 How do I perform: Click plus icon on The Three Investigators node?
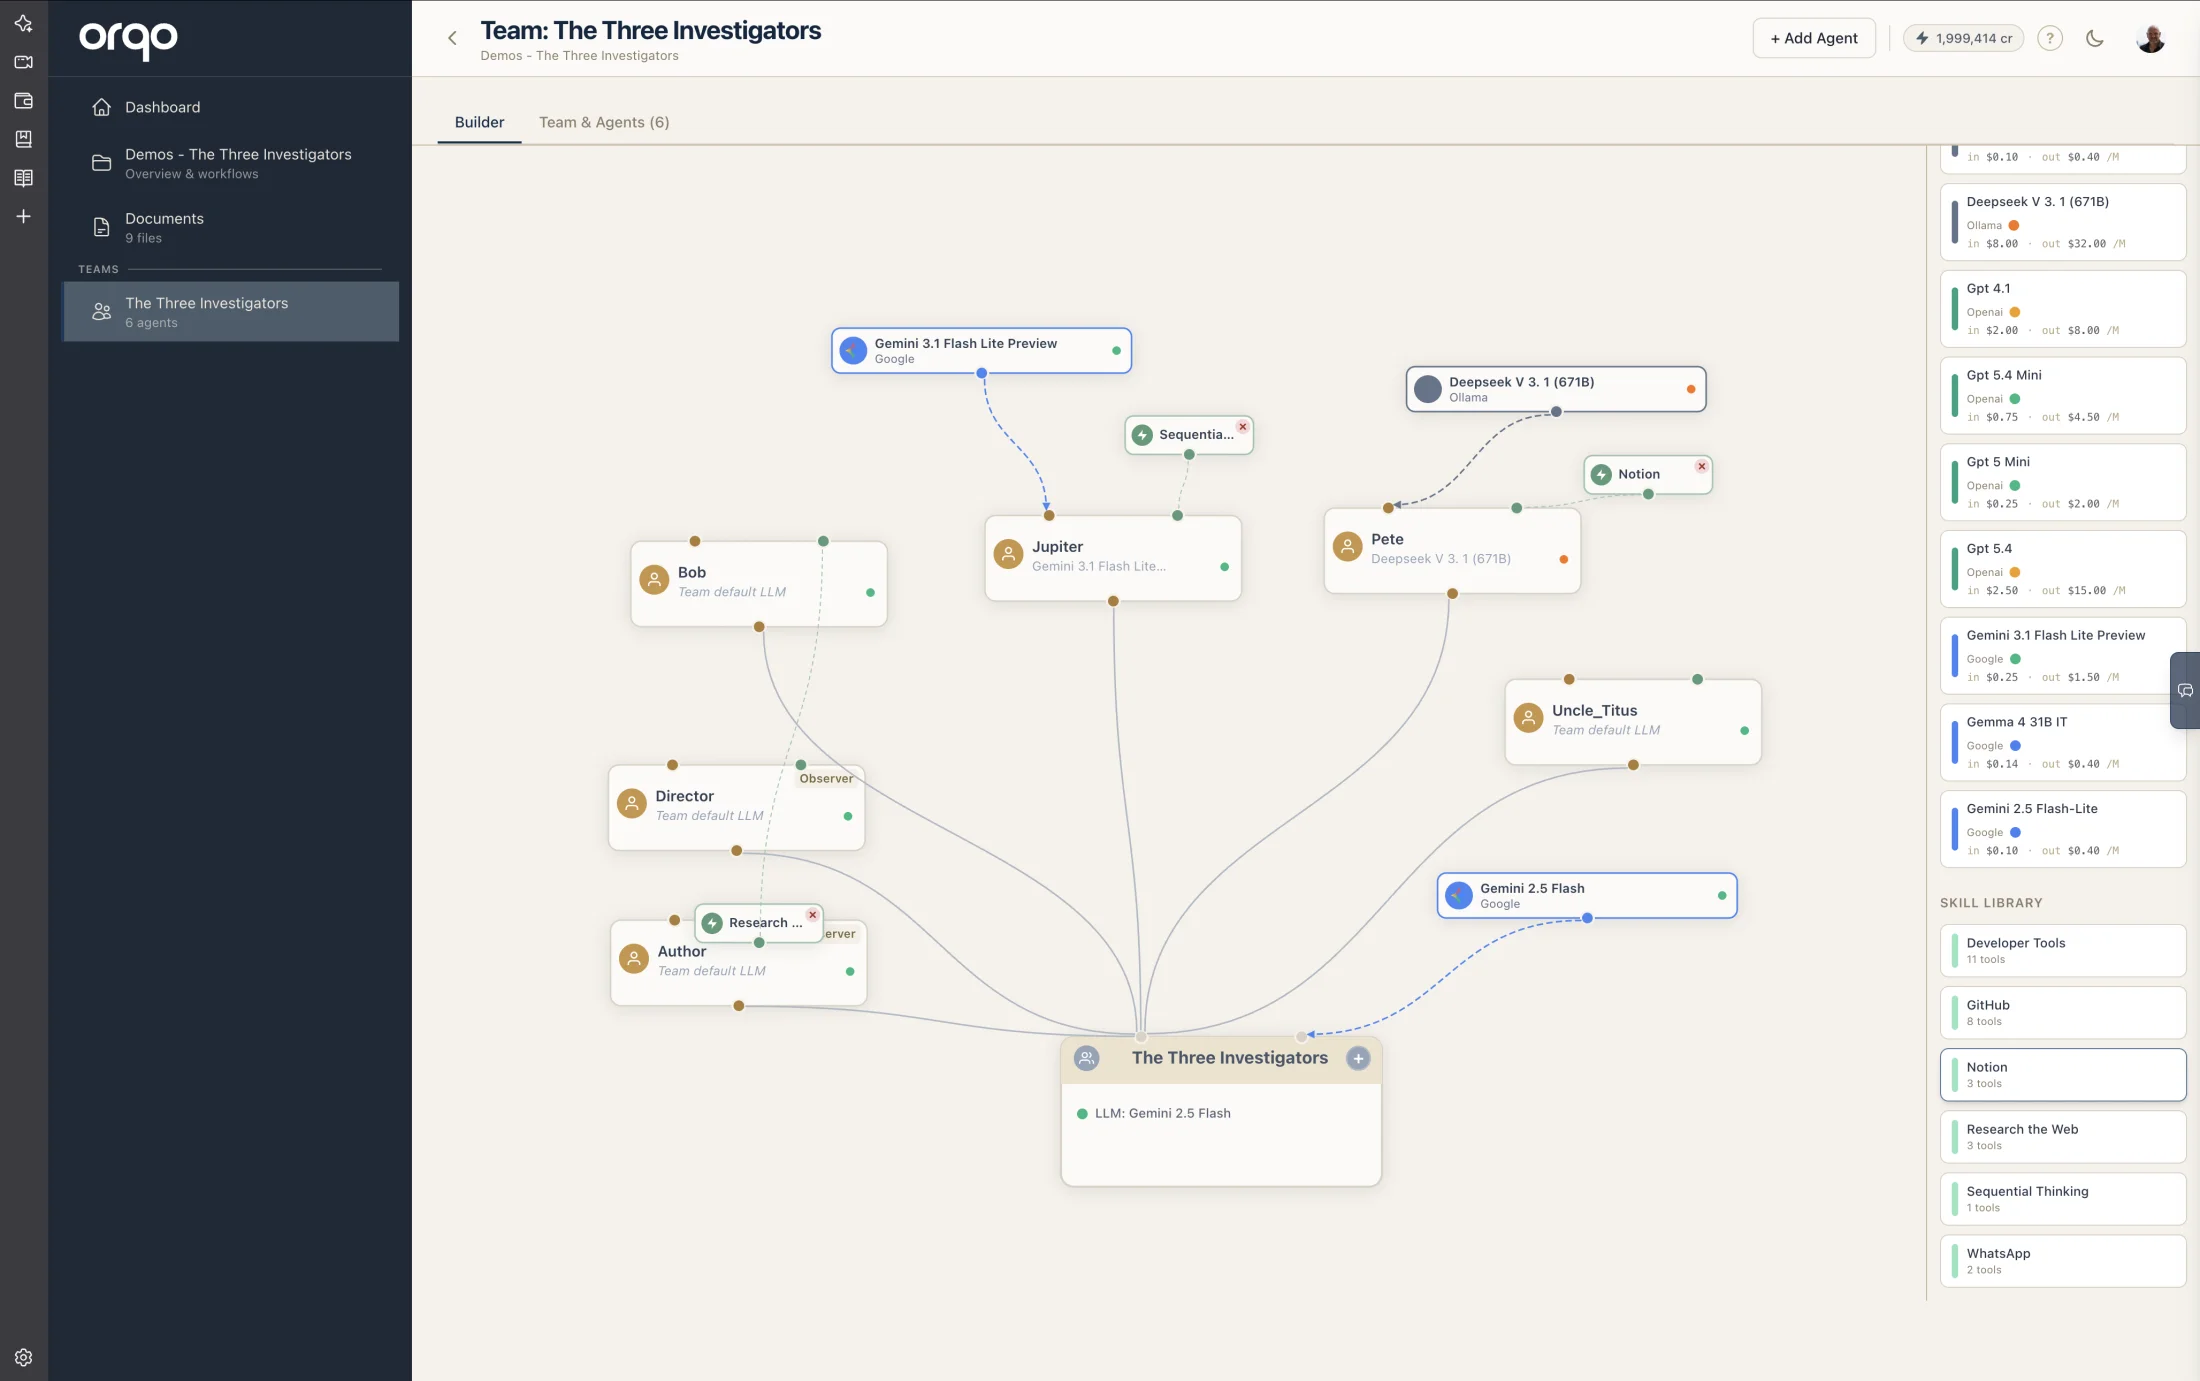[1358, 1058]
